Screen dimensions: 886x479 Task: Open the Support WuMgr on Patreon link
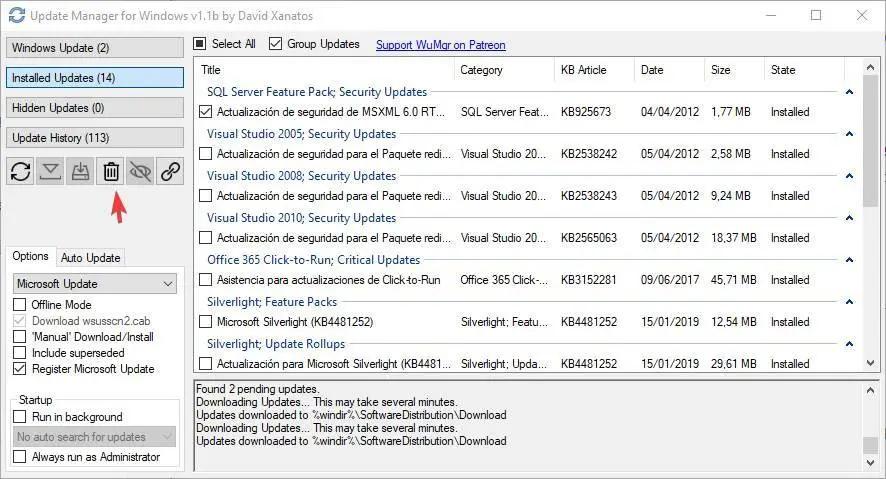(440, 45)
